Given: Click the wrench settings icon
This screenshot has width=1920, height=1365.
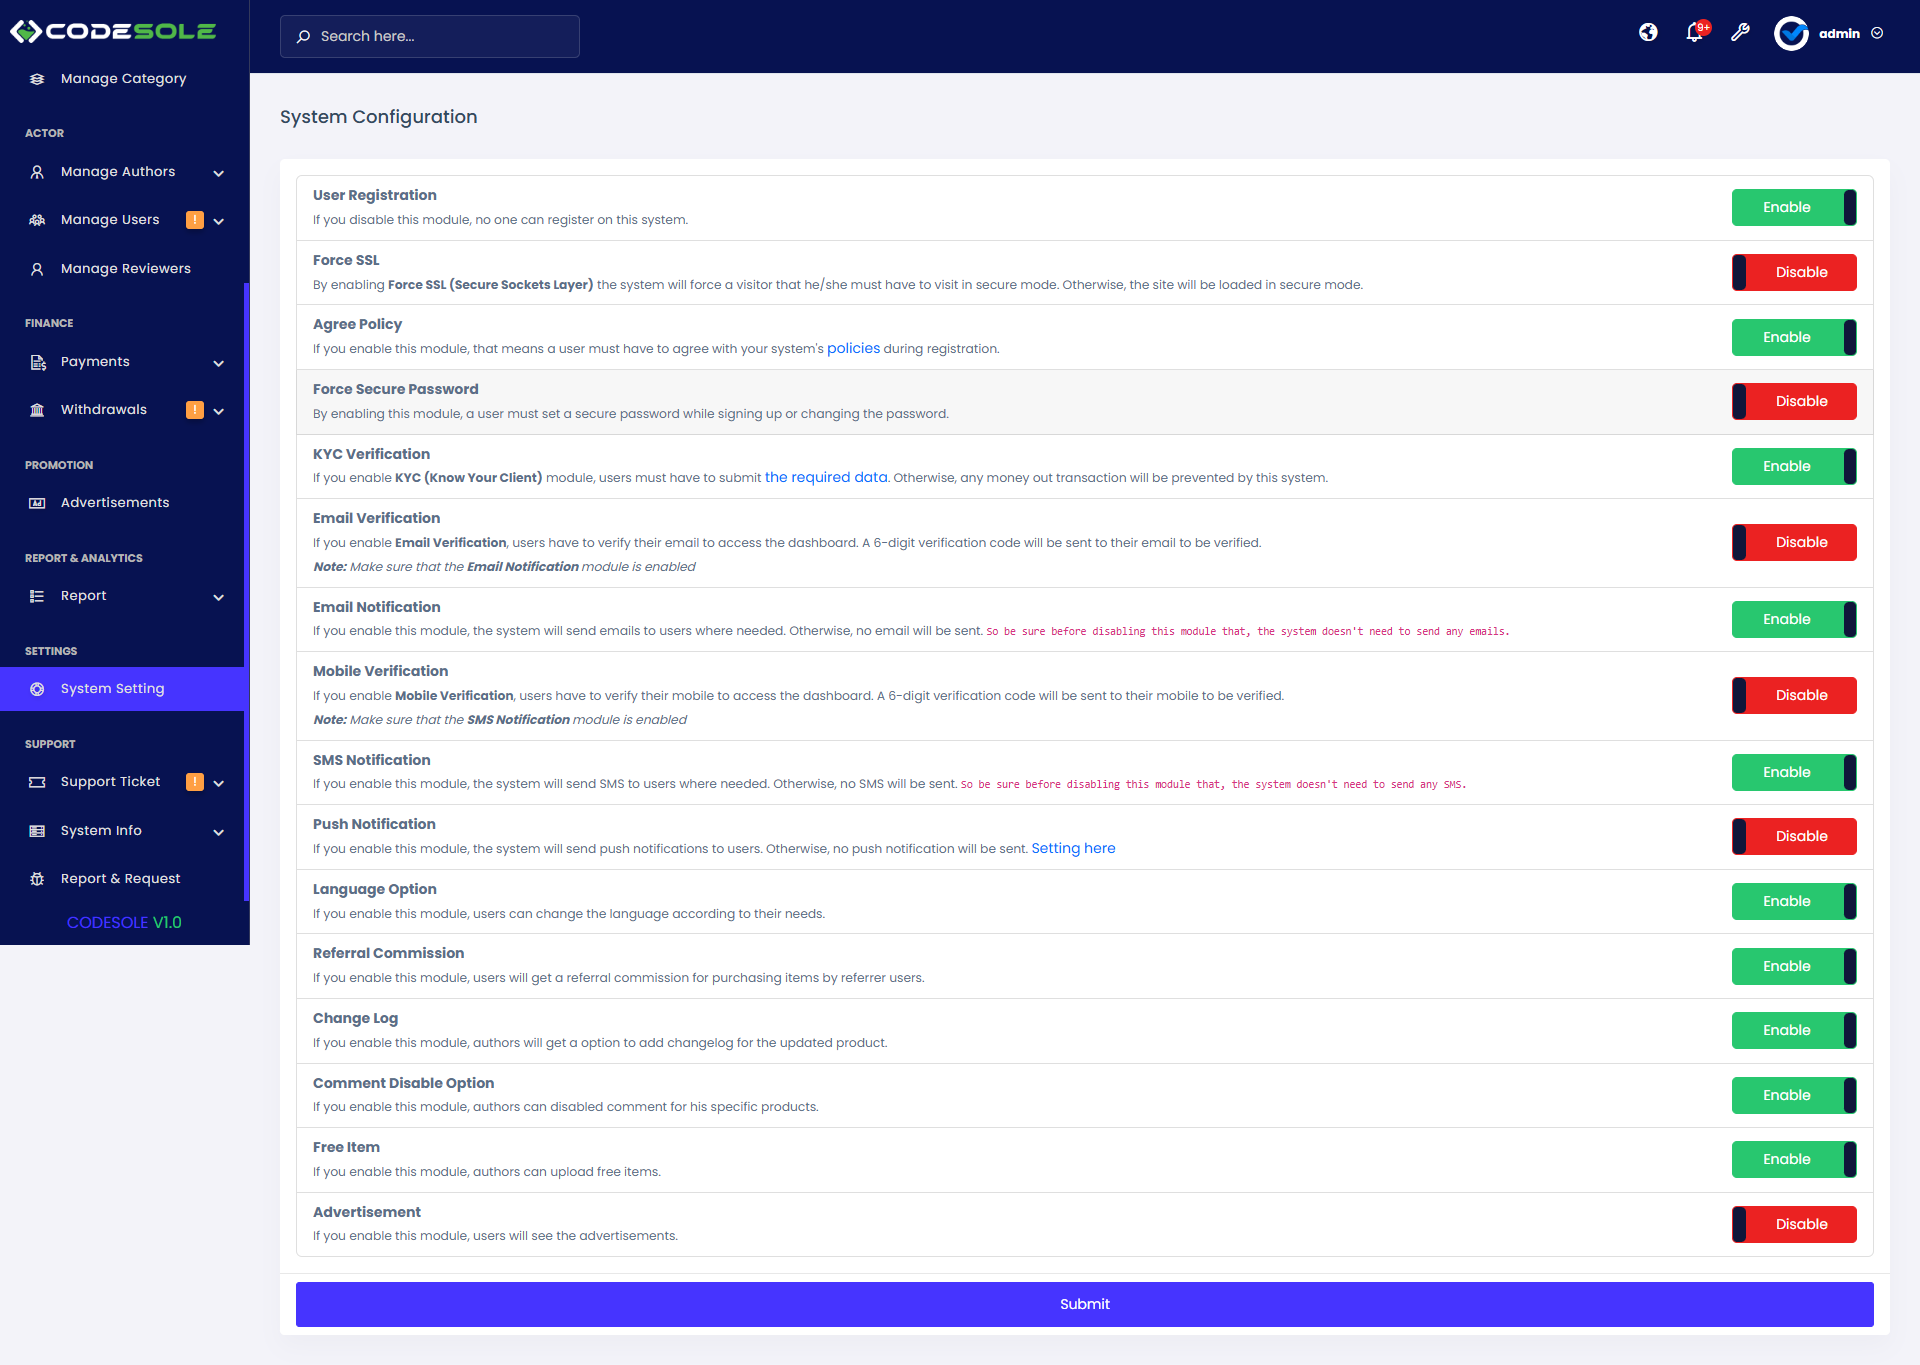Looking at the screenshot, I should tap(1740, 33).
